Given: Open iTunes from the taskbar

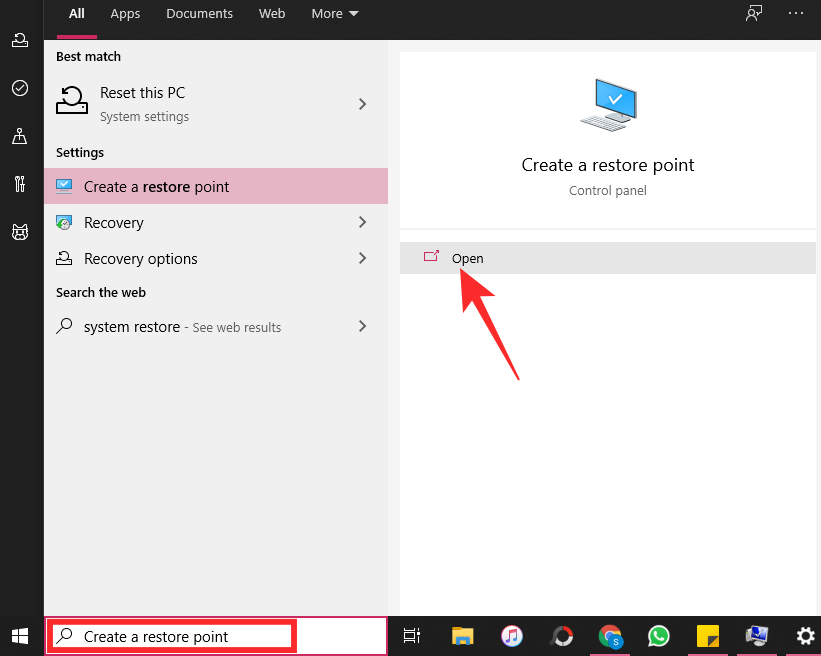Looking at the screenshot, I should point(511,636).
